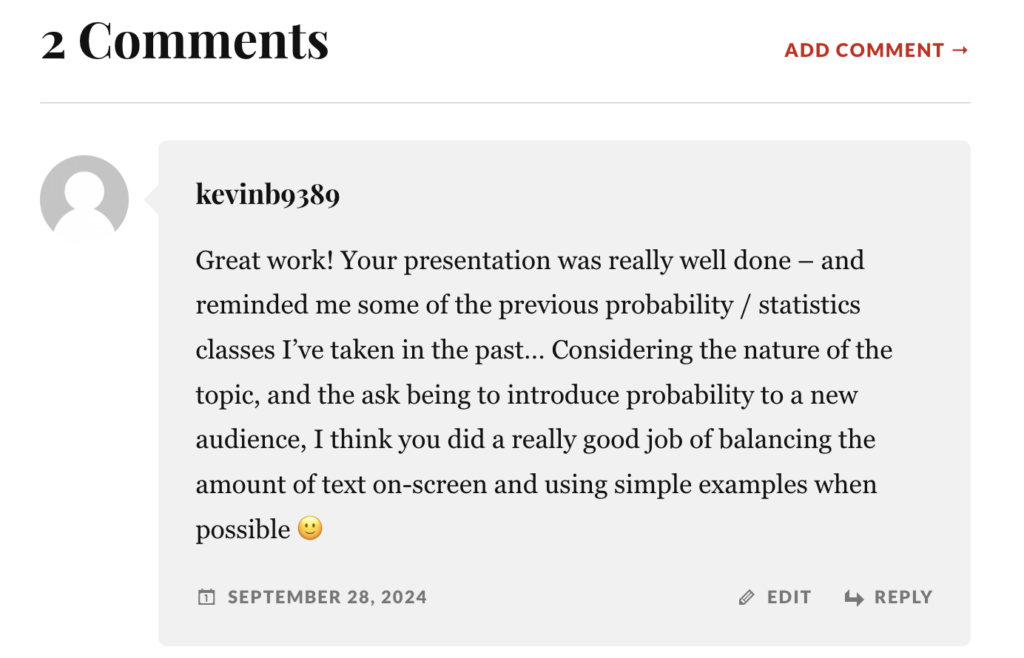This screenshot has height=658, width=1024.
Task: Click "Great work!" at the comment start
Action: (x=265, y=261)
